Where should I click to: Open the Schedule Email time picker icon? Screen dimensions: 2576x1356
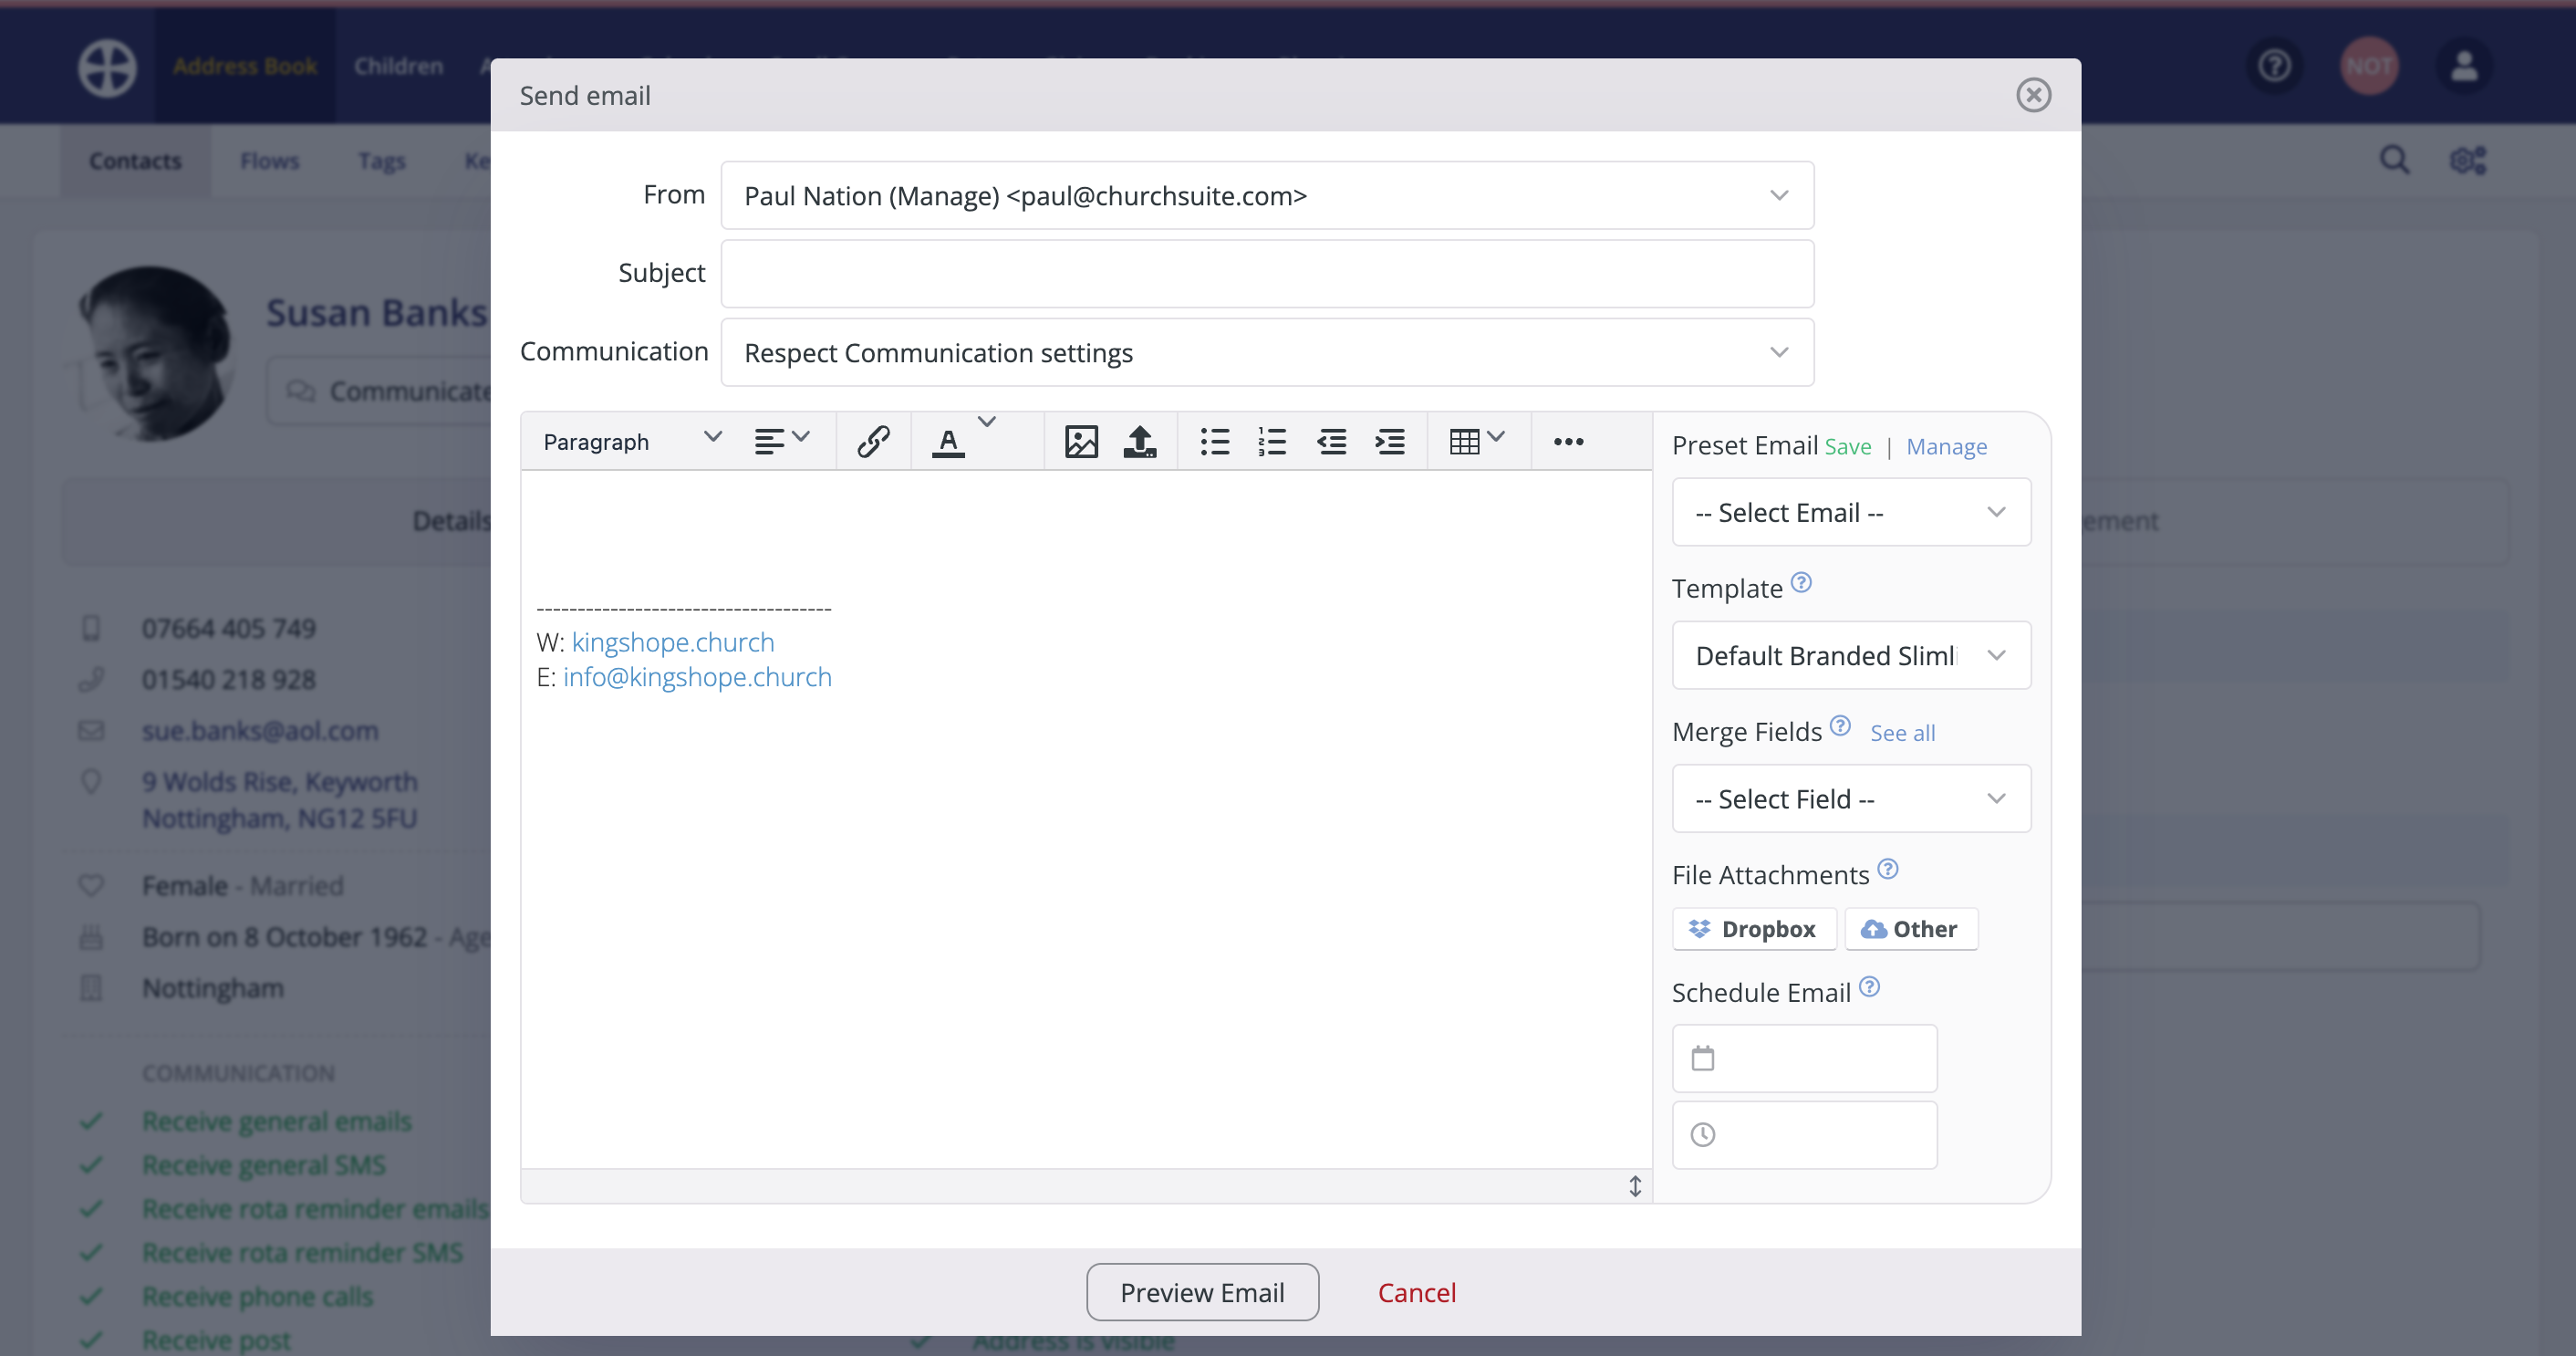tap(1704, 1135)
